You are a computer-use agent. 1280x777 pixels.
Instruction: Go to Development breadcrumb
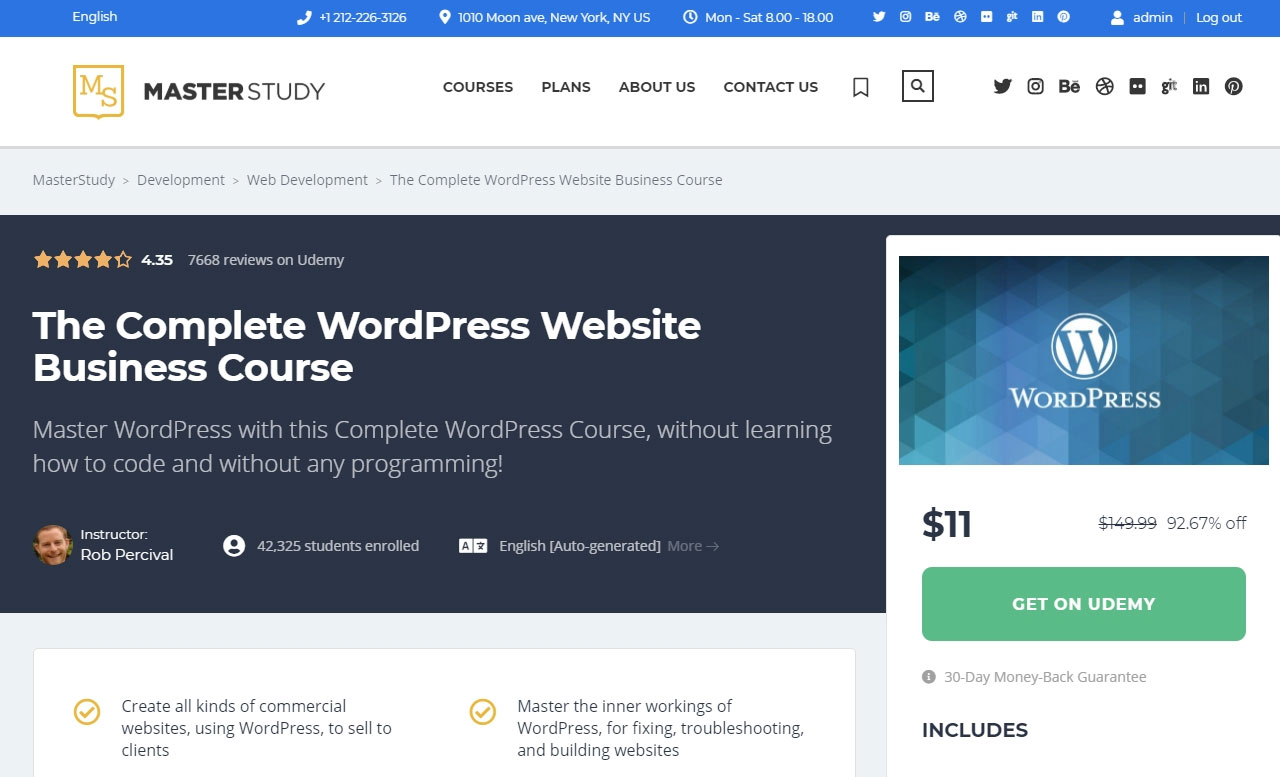[x=181, y=180]
